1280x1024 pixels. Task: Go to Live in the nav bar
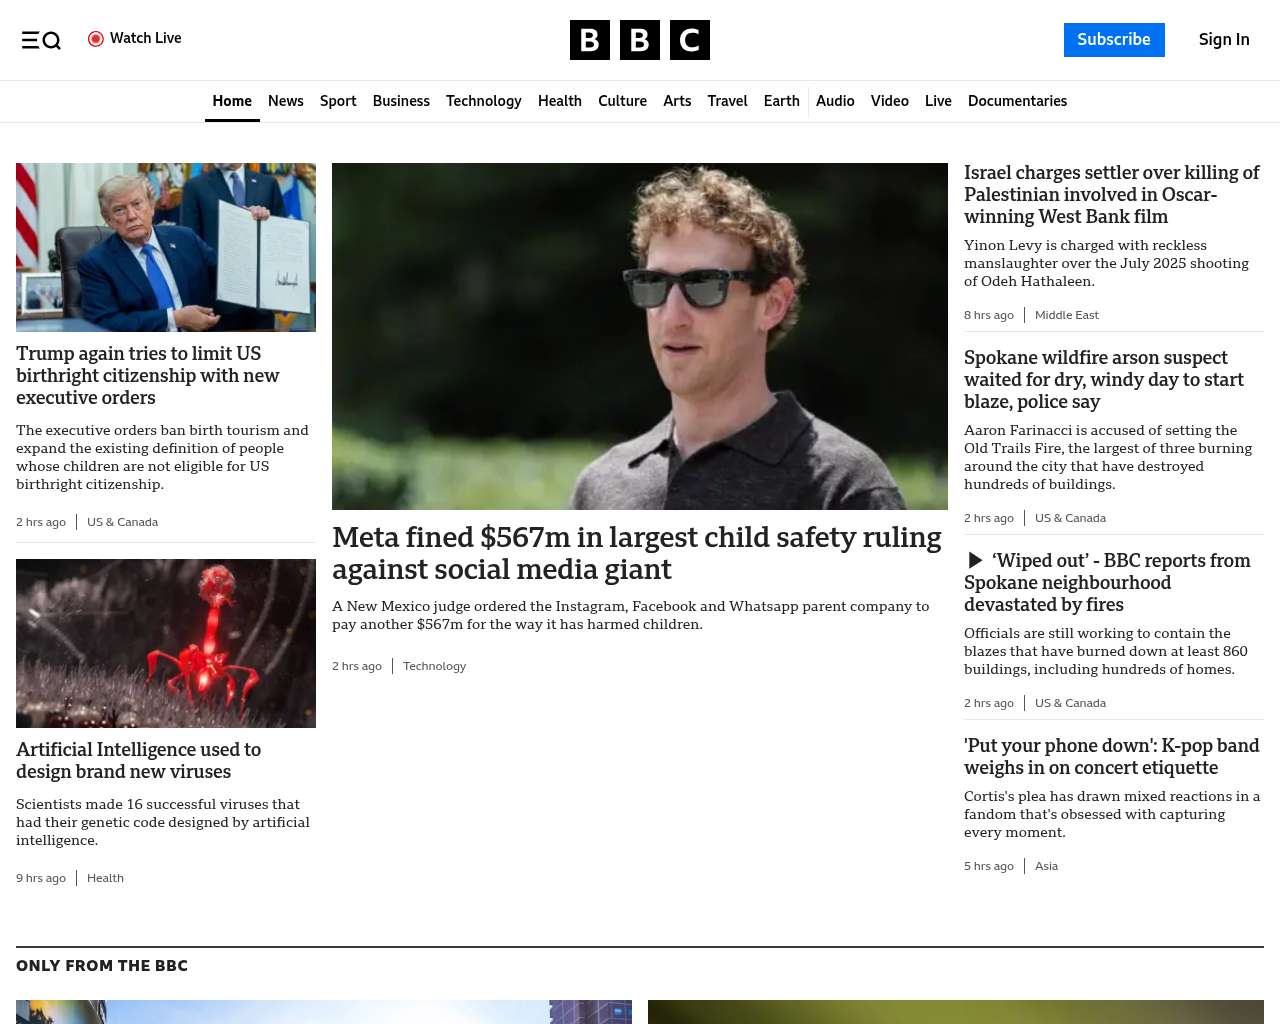pyautogui.click(x=938, y=101)
